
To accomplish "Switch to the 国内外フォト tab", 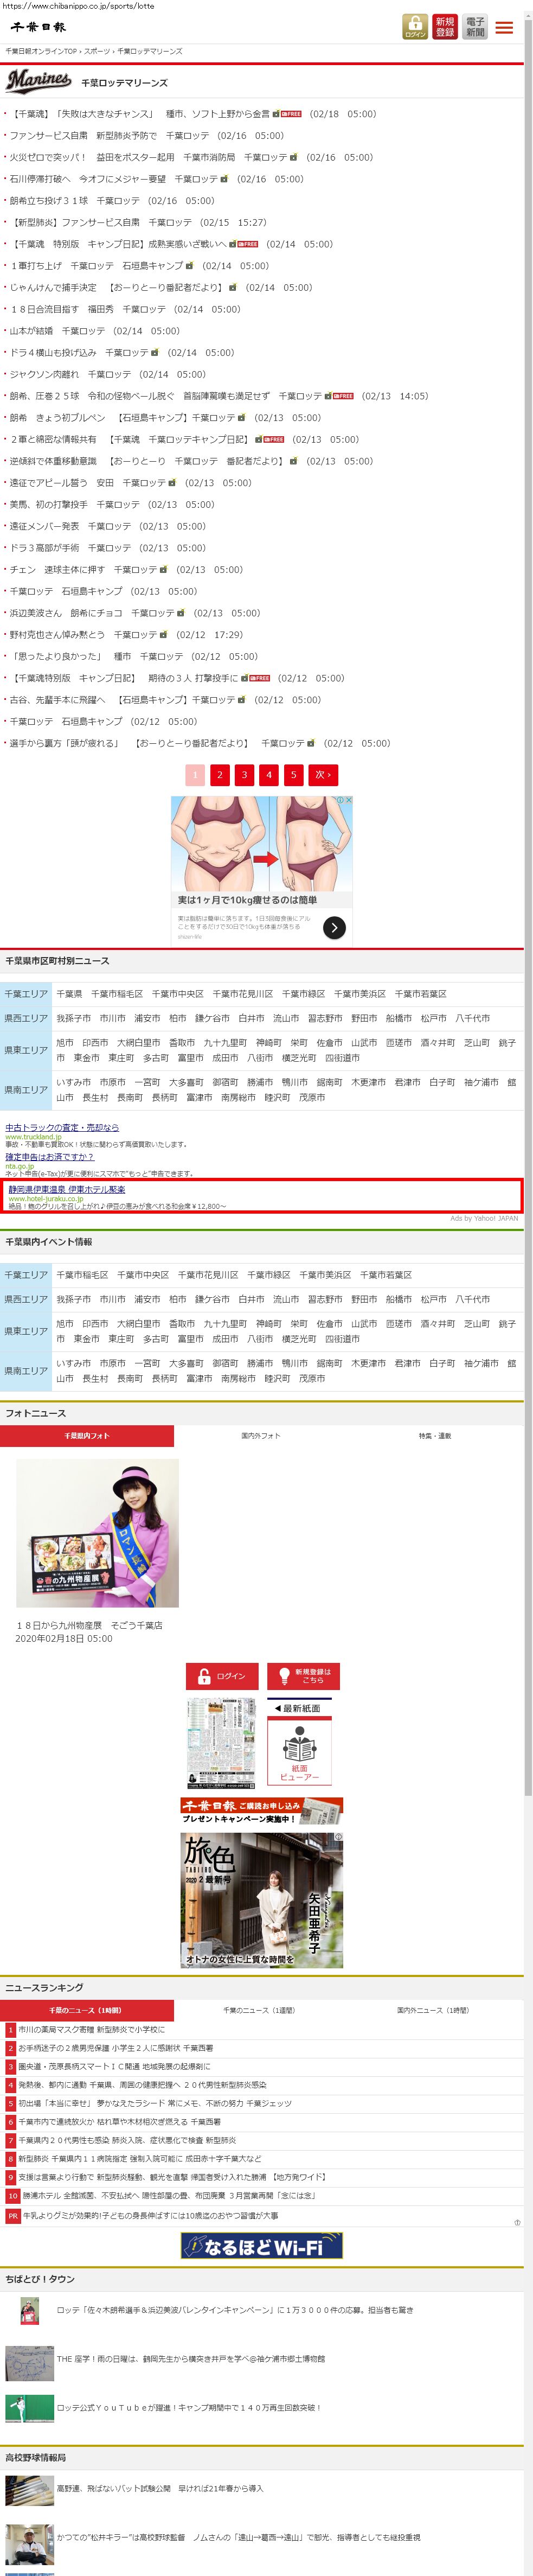I will point(261,1436).
